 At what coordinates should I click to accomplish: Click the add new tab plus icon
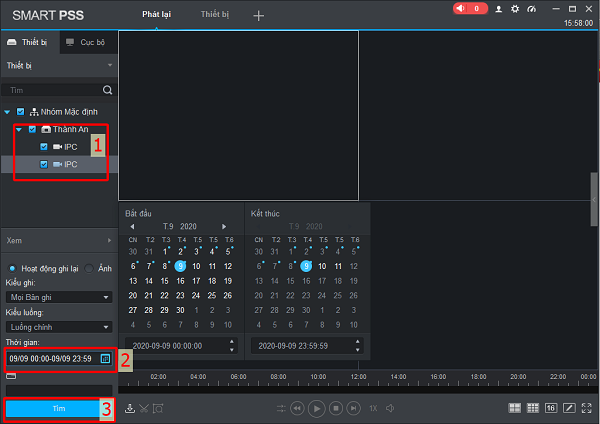tap(259, 15)
